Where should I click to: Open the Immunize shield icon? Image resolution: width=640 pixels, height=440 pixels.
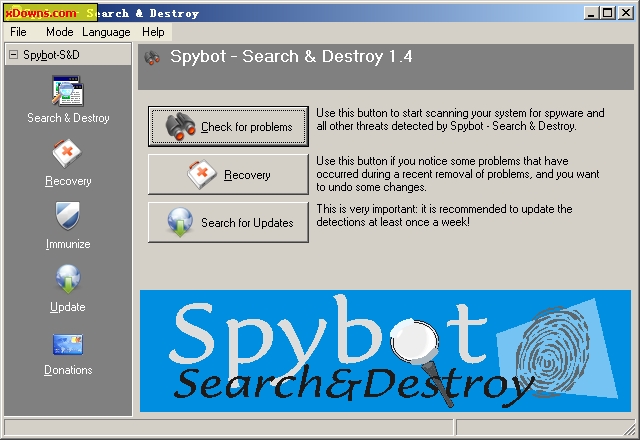68,216
